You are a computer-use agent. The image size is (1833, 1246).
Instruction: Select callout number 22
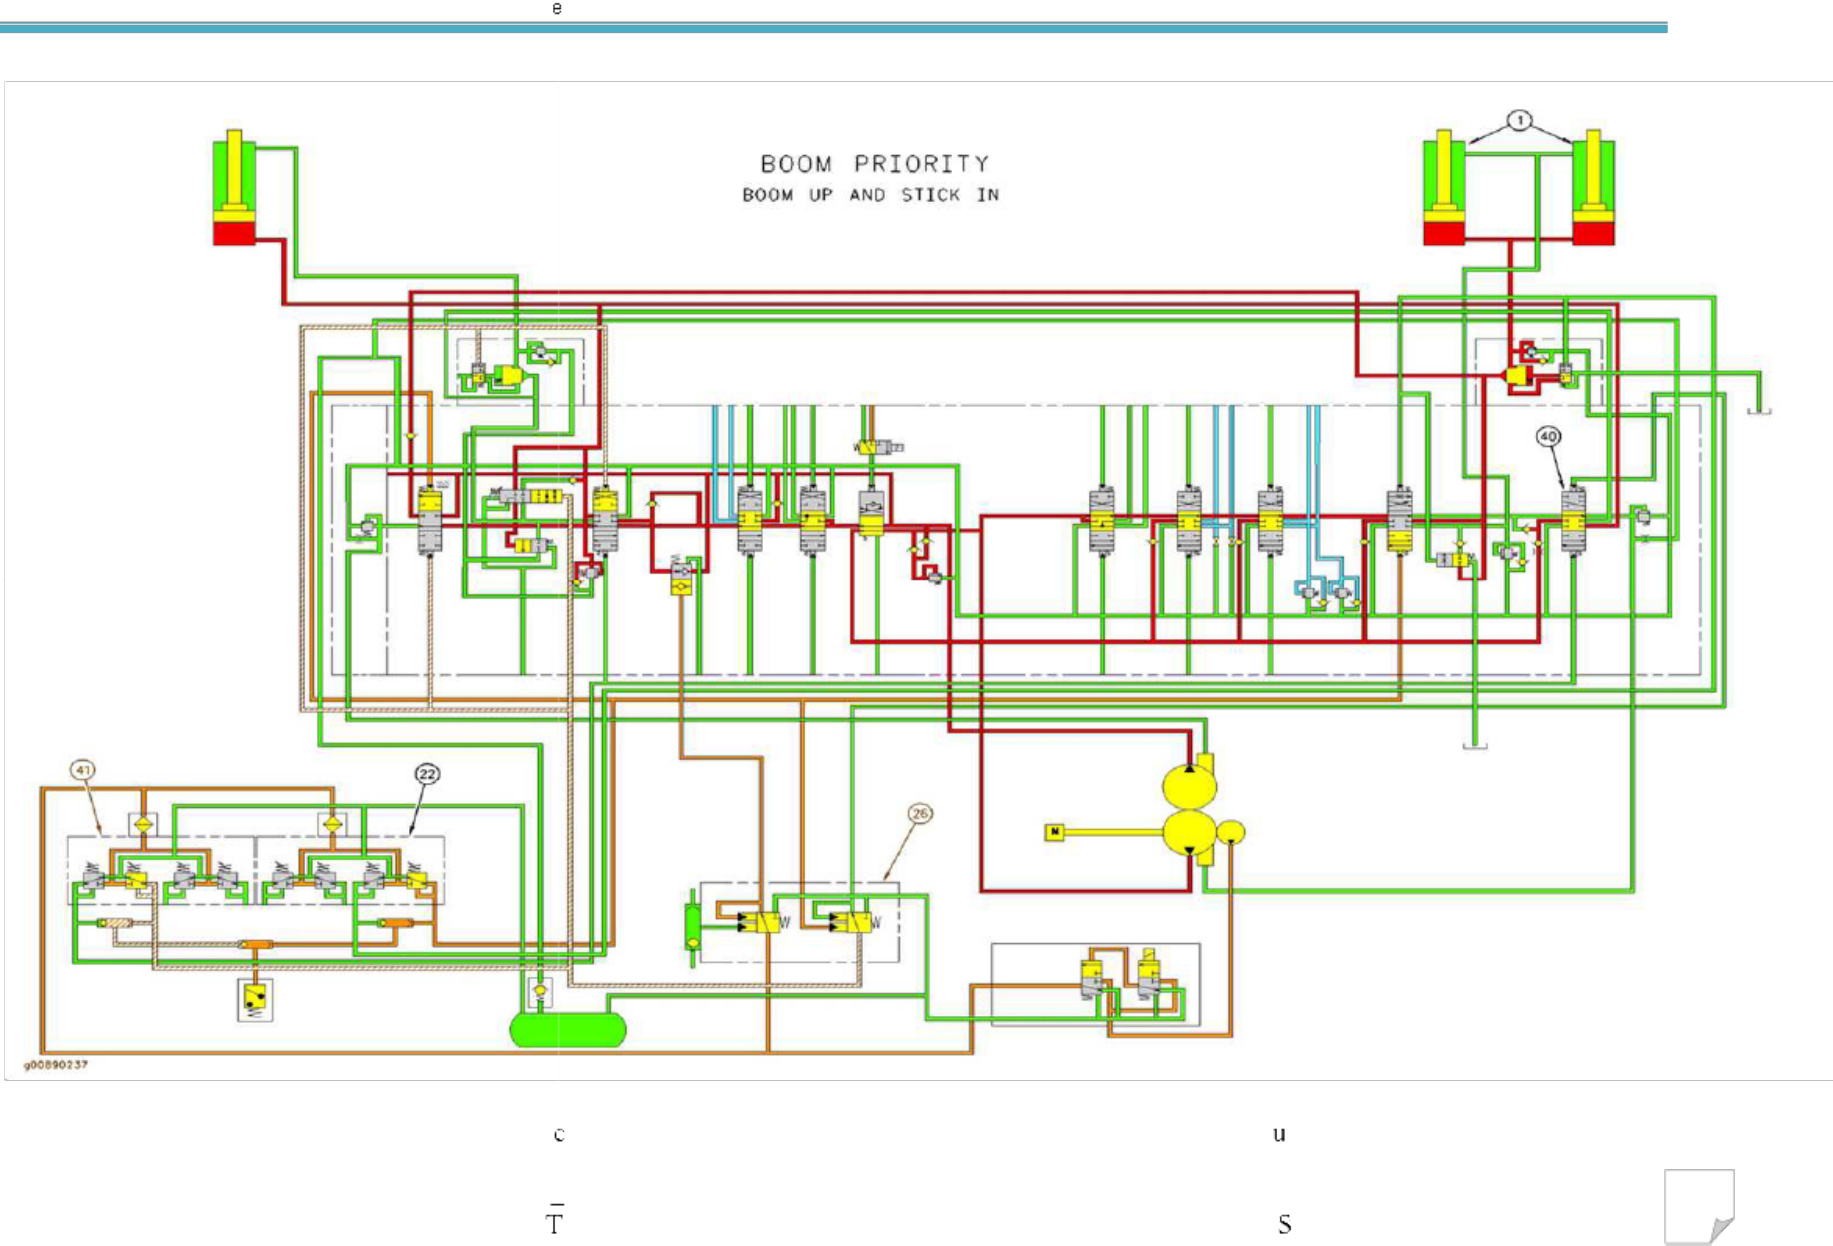[x=427, y=774]
